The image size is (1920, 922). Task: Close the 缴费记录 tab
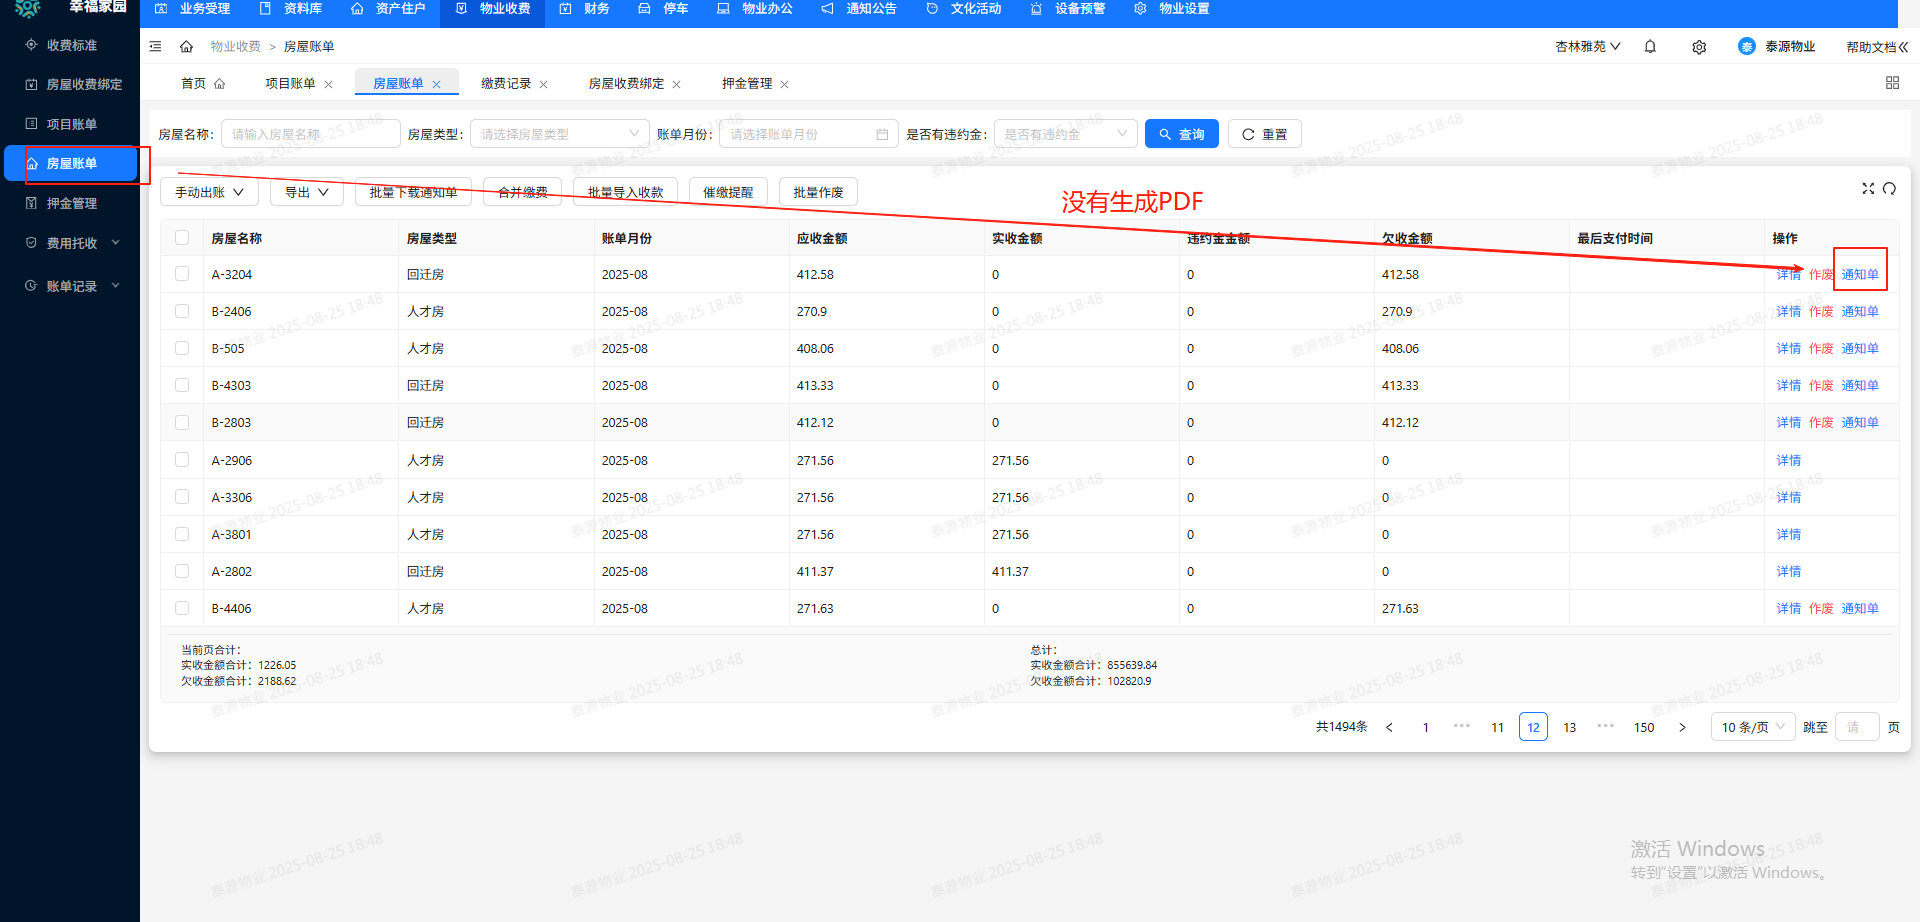point(544,85)
